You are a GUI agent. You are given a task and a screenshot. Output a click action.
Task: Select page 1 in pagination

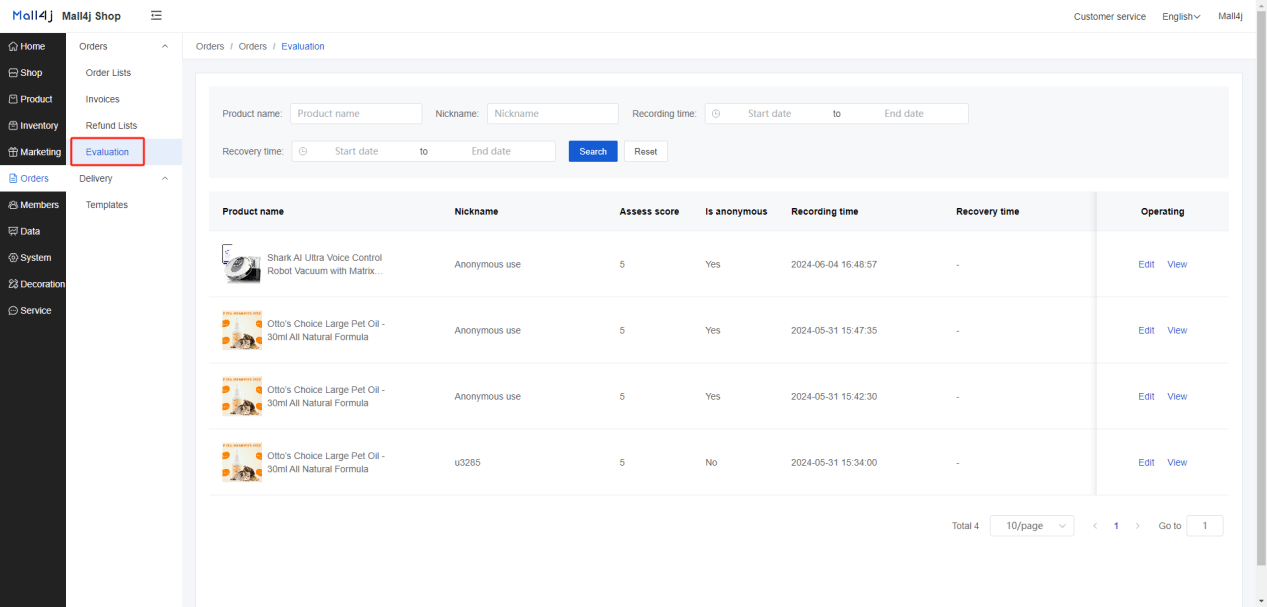tap(1116, 526)
